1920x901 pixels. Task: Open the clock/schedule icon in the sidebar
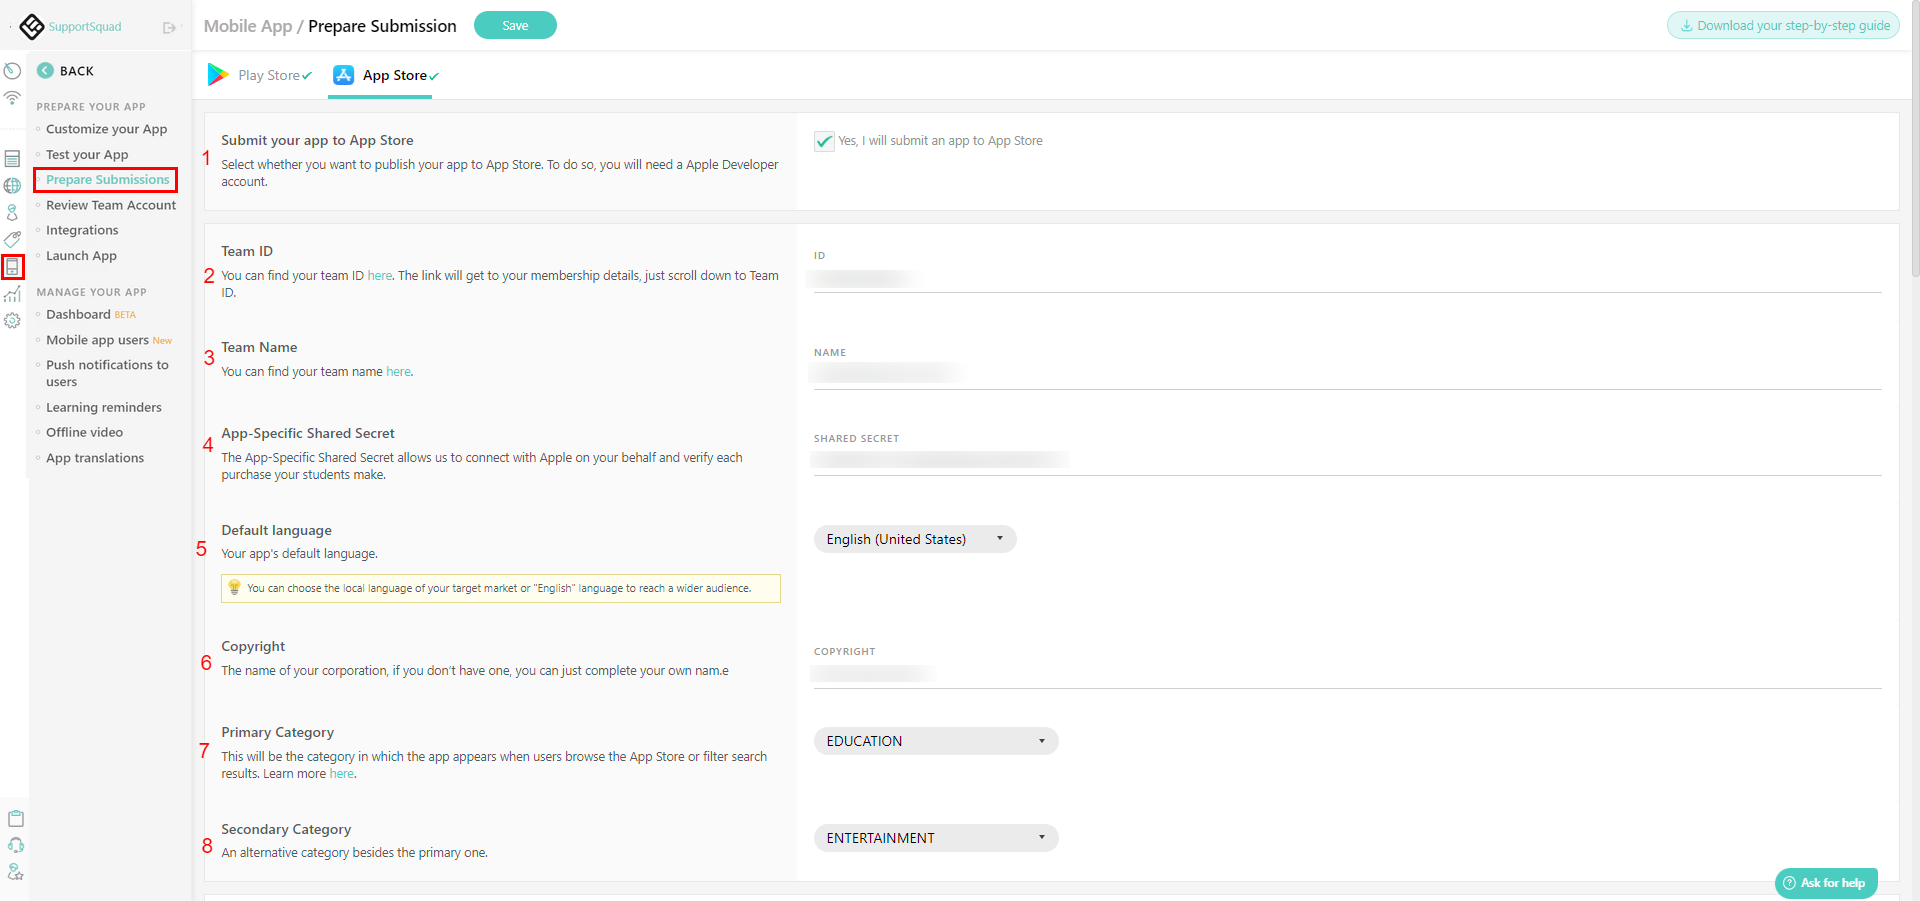[12, 70]
